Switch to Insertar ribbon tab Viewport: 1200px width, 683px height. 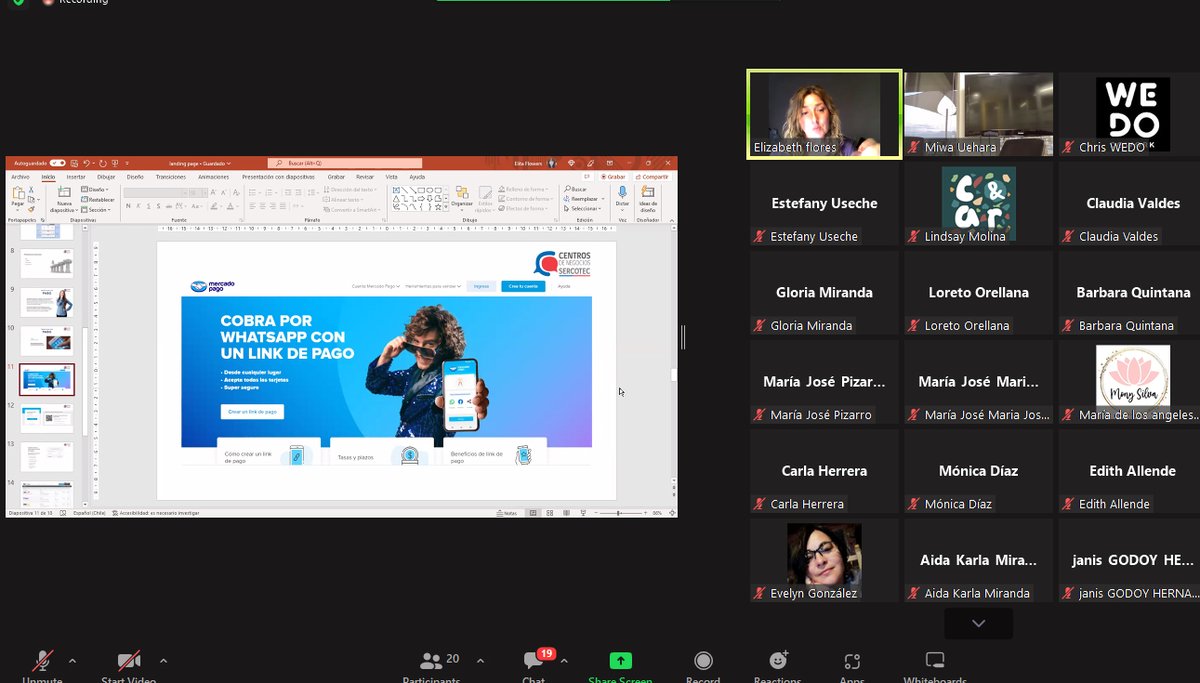(76, 177)
